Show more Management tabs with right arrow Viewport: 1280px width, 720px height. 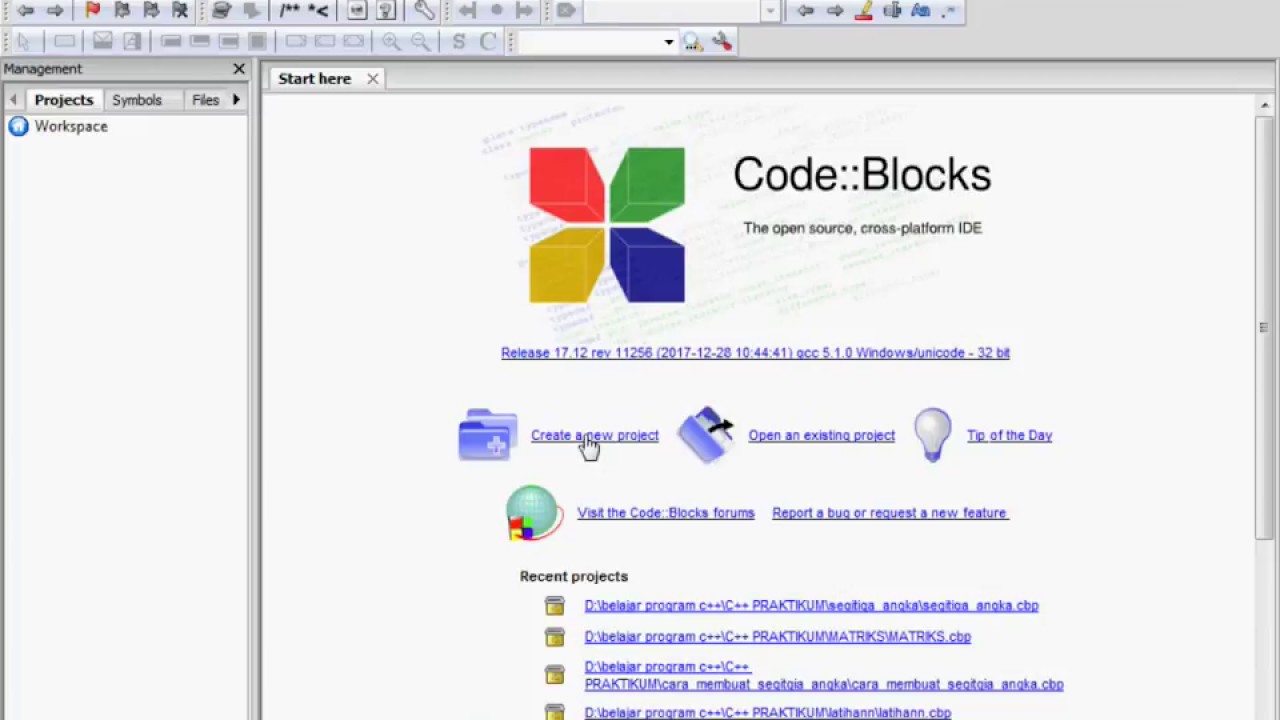(236, 100)
